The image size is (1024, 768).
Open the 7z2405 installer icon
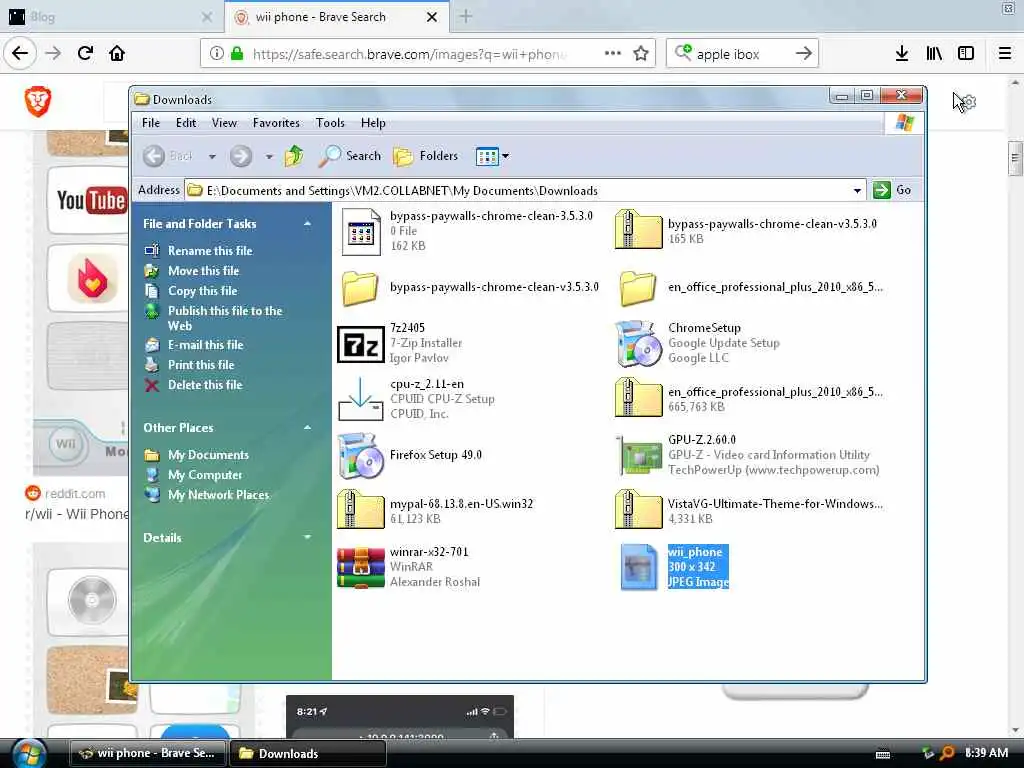point(360,344)
